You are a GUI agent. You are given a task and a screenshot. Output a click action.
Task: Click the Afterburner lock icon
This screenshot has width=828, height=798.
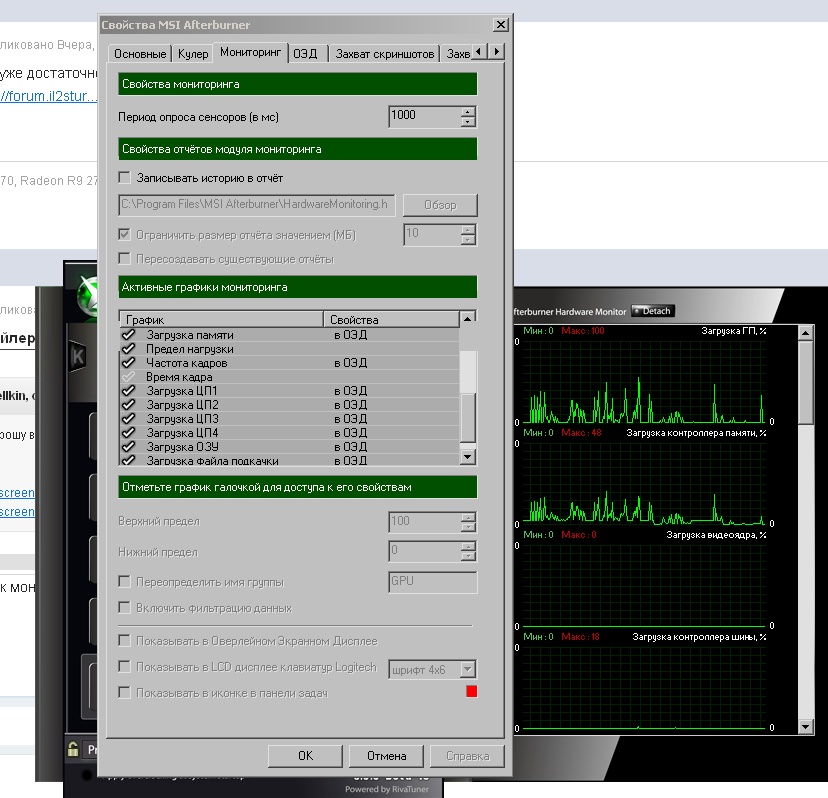(x=73, y=749)
